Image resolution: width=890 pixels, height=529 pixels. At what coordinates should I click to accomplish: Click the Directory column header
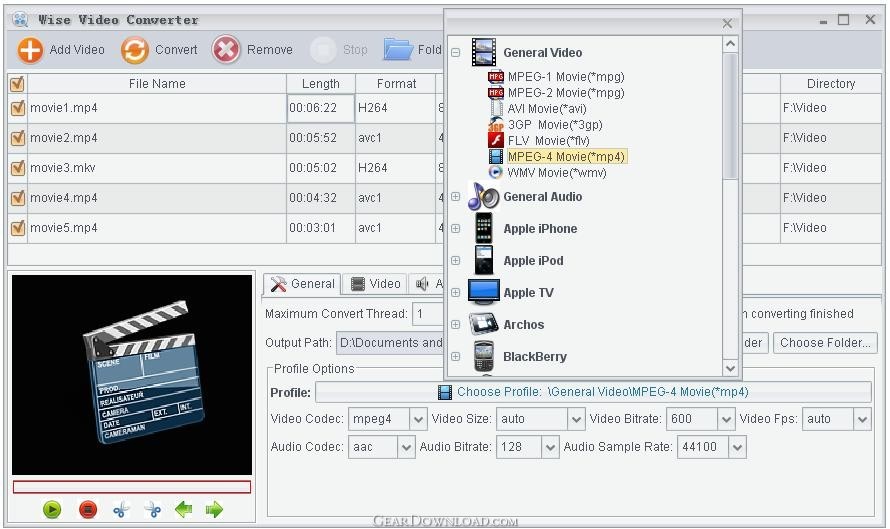831,84
